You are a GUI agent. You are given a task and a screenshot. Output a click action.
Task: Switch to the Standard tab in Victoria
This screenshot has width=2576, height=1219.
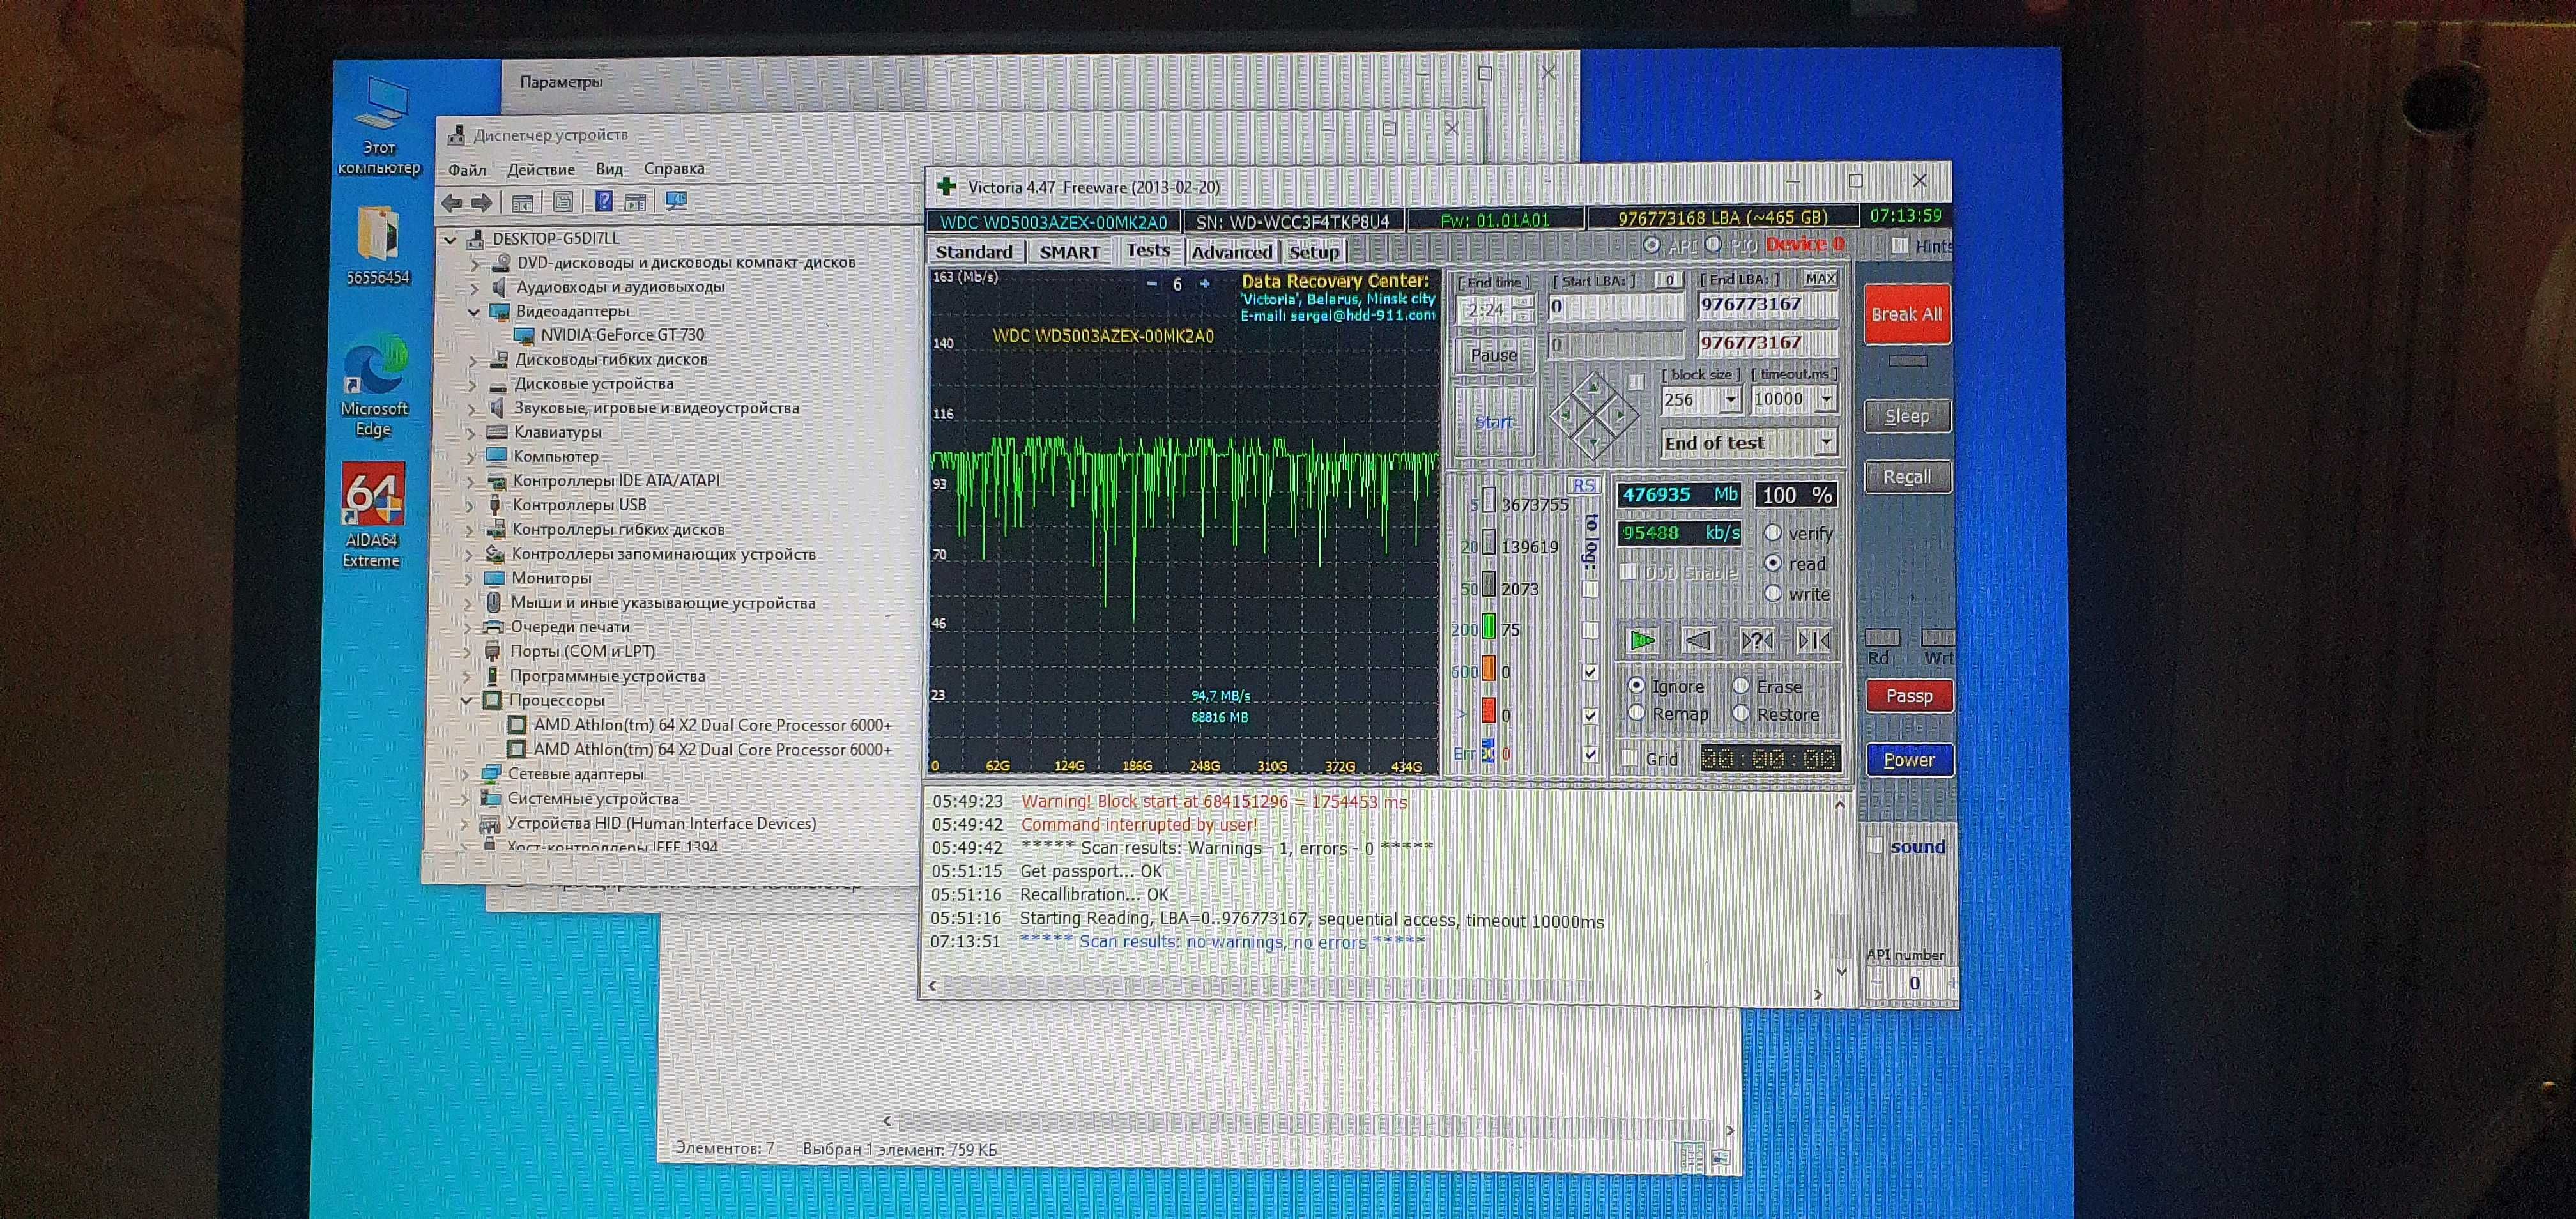tap(974, 252)
